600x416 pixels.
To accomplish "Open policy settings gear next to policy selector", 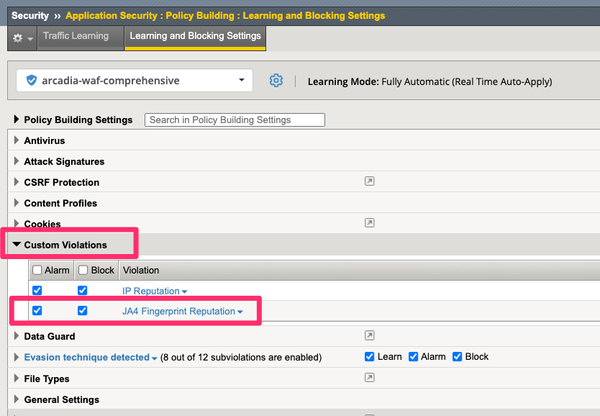I will click(x=277, y=80).
